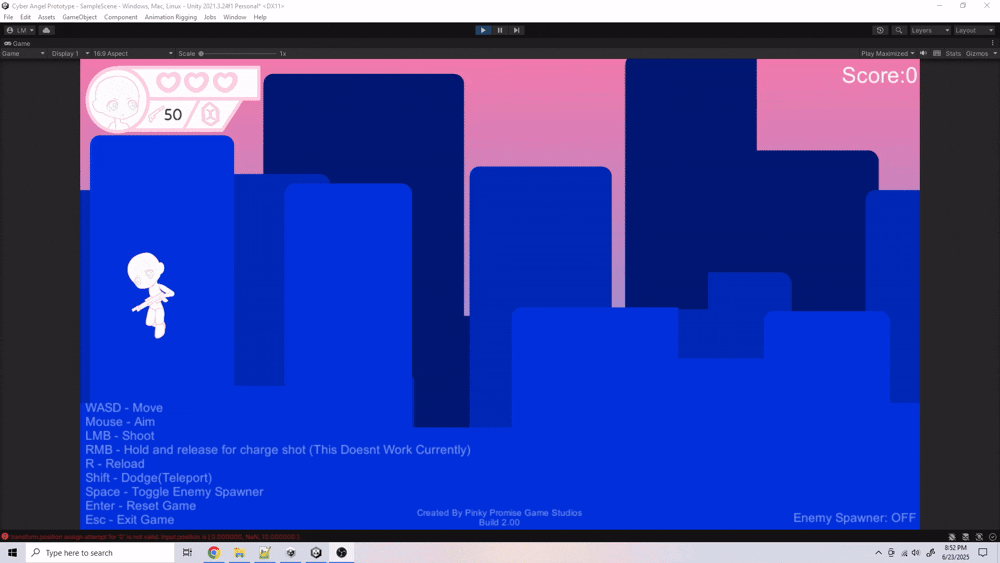Click the middle heart in the health bar
Viewport: 1000px width, 563px height.
[196, 82]
